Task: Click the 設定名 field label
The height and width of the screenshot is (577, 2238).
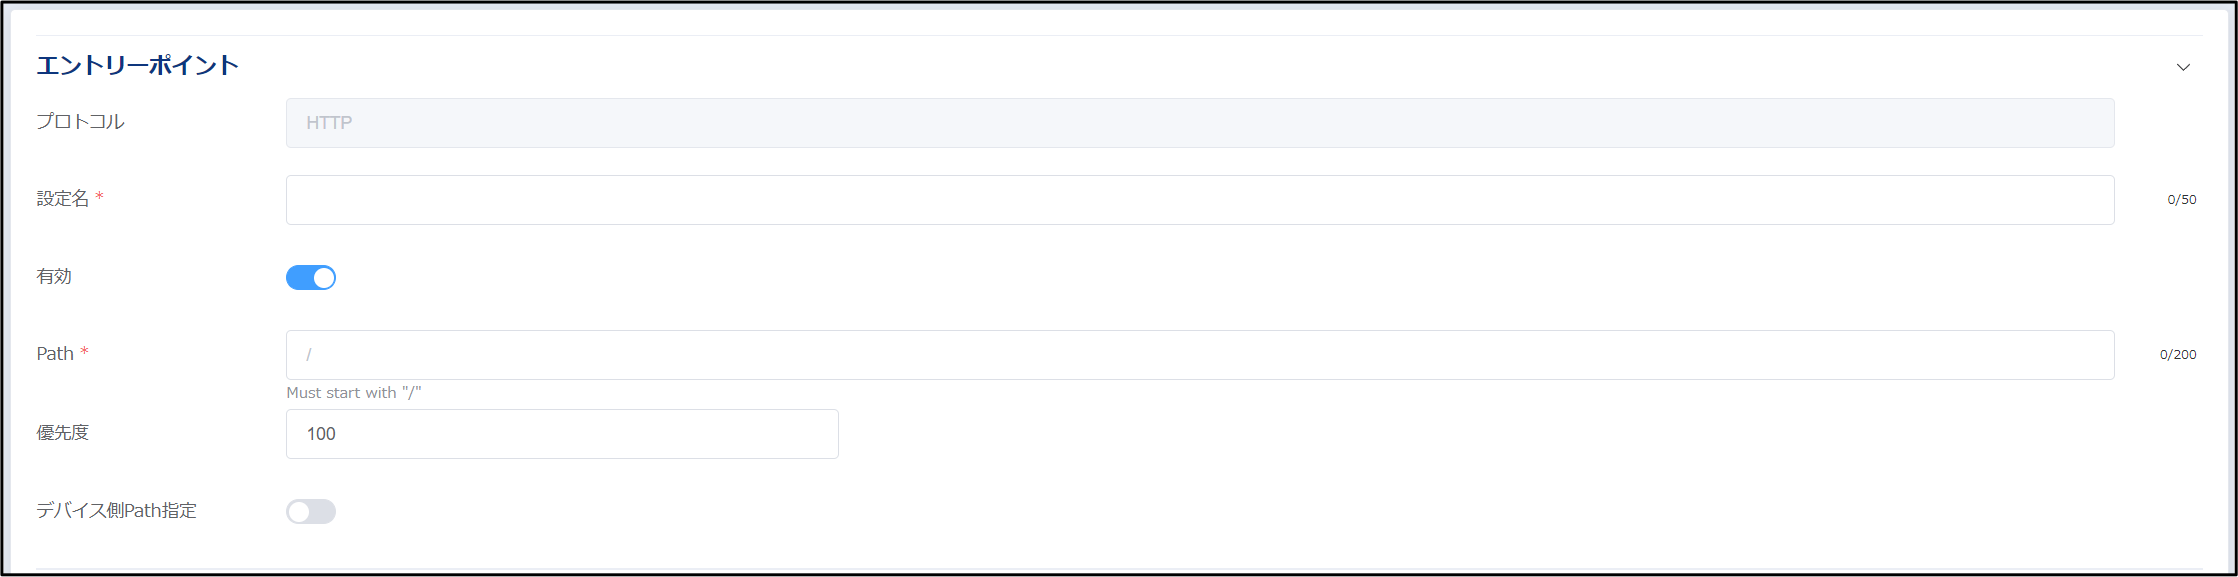Action: coord(63,199)
